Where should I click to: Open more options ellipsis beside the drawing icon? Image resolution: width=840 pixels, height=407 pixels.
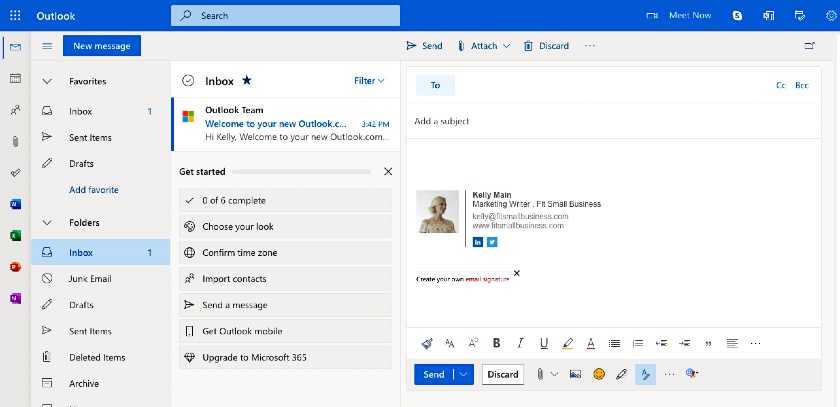(x=669, y=374)
